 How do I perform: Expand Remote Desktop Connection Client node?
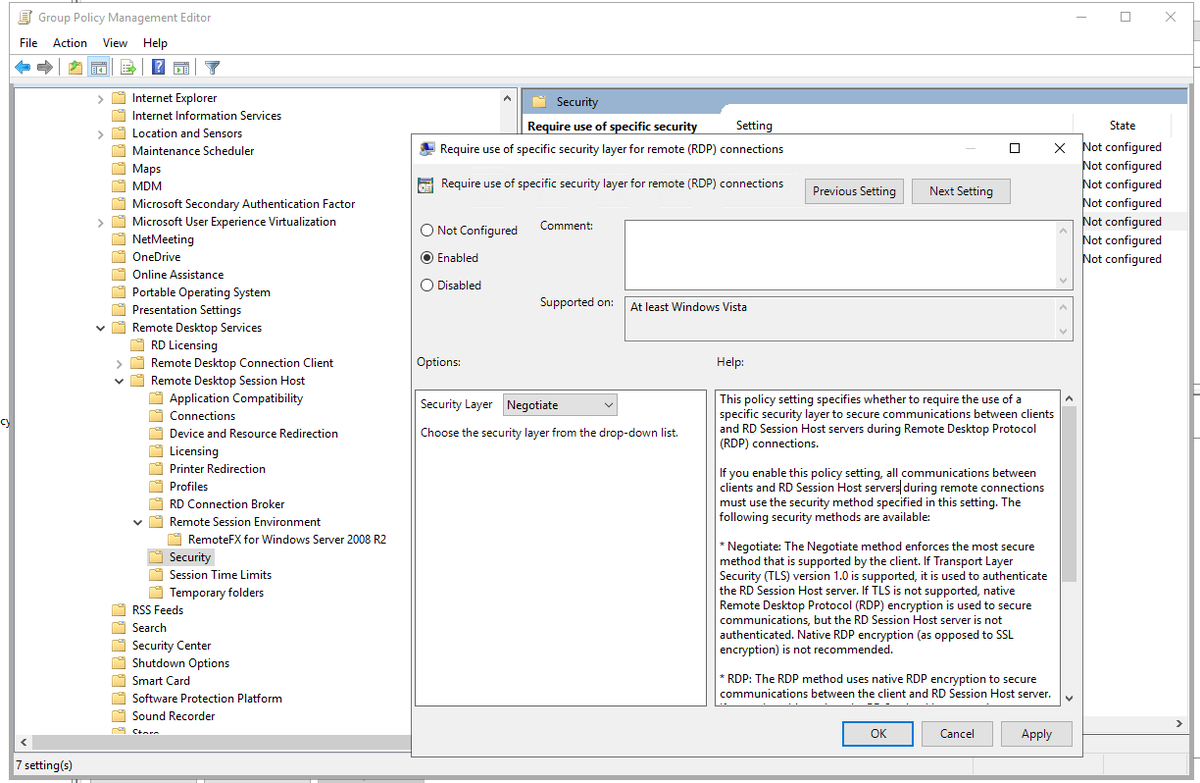click(x=119, y=363)
